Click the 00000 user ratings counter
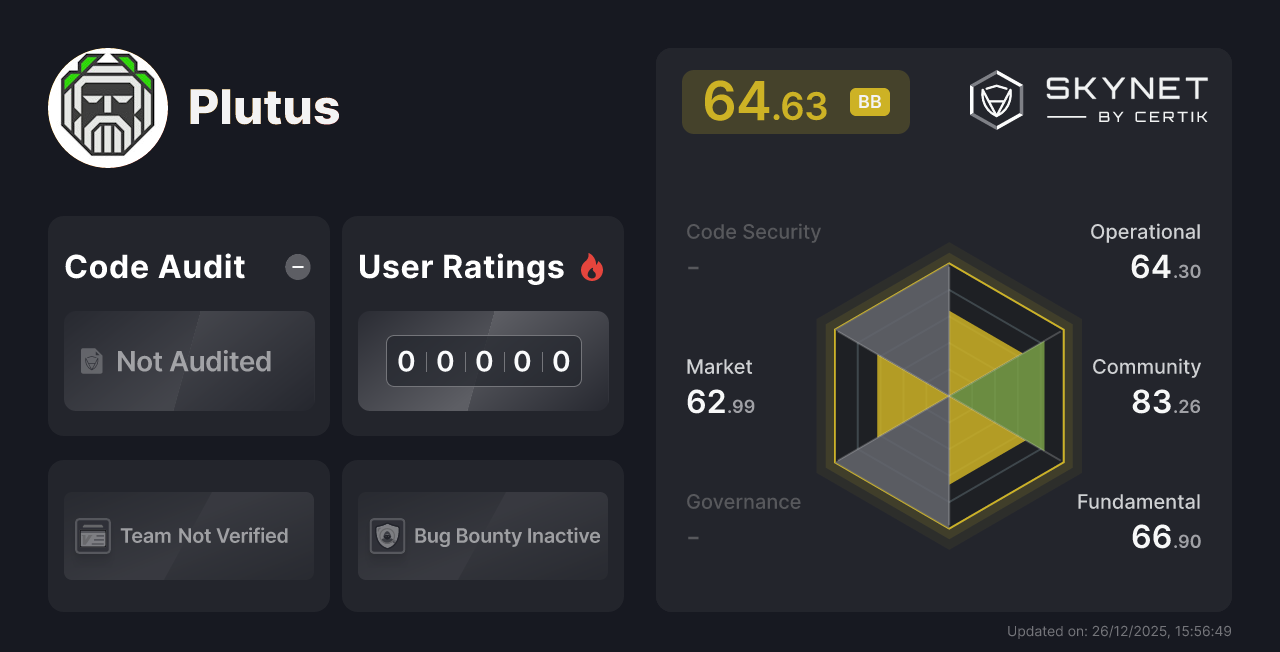1280x652 pixels. [483, 361]
